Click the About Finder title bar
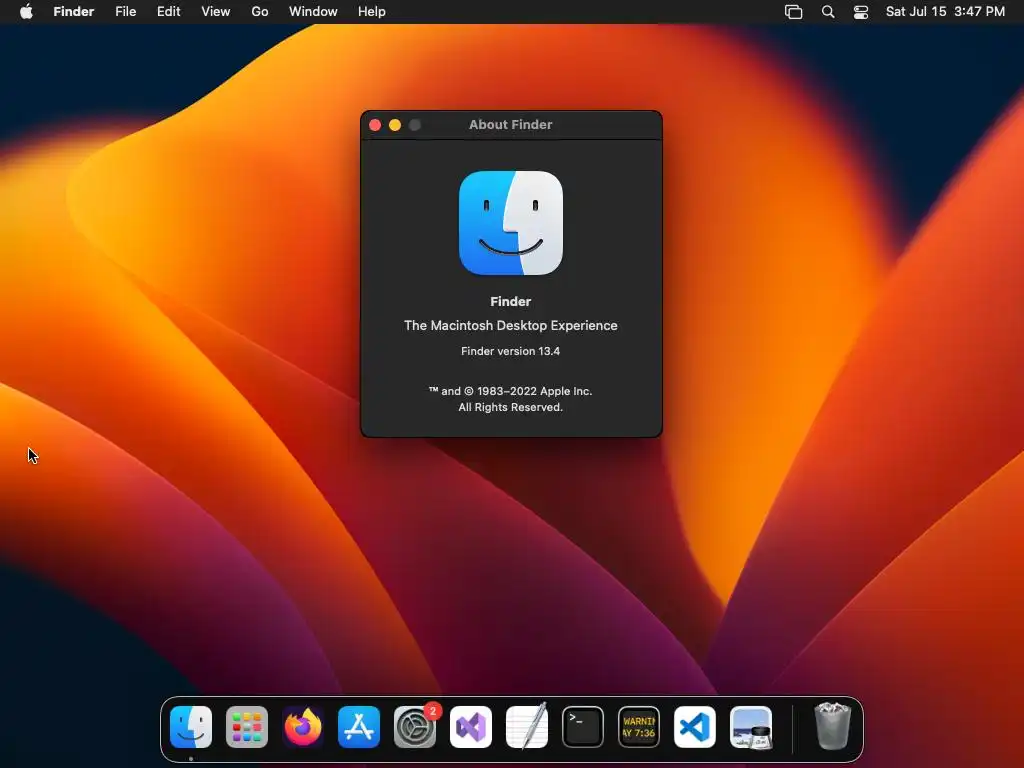1024x768 pixels. (x=511, y=125)
